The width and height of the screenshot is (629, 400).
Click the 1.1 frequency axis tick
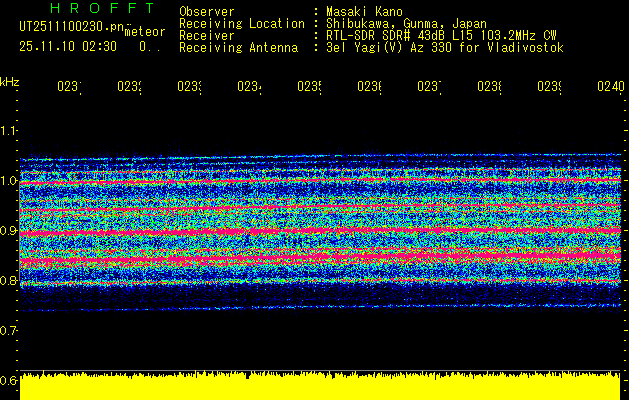click(x=9, y=130)
